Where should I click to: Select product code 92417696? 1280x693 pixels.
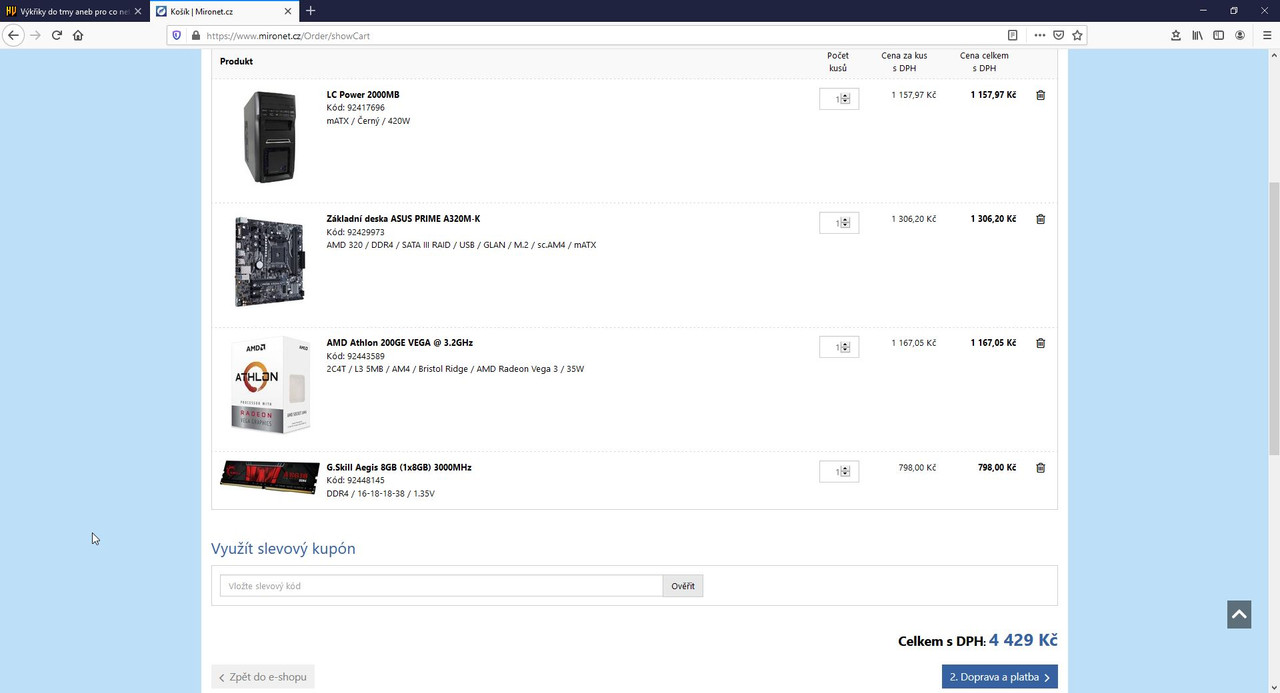pyautogui.click(x=365, y=108)
